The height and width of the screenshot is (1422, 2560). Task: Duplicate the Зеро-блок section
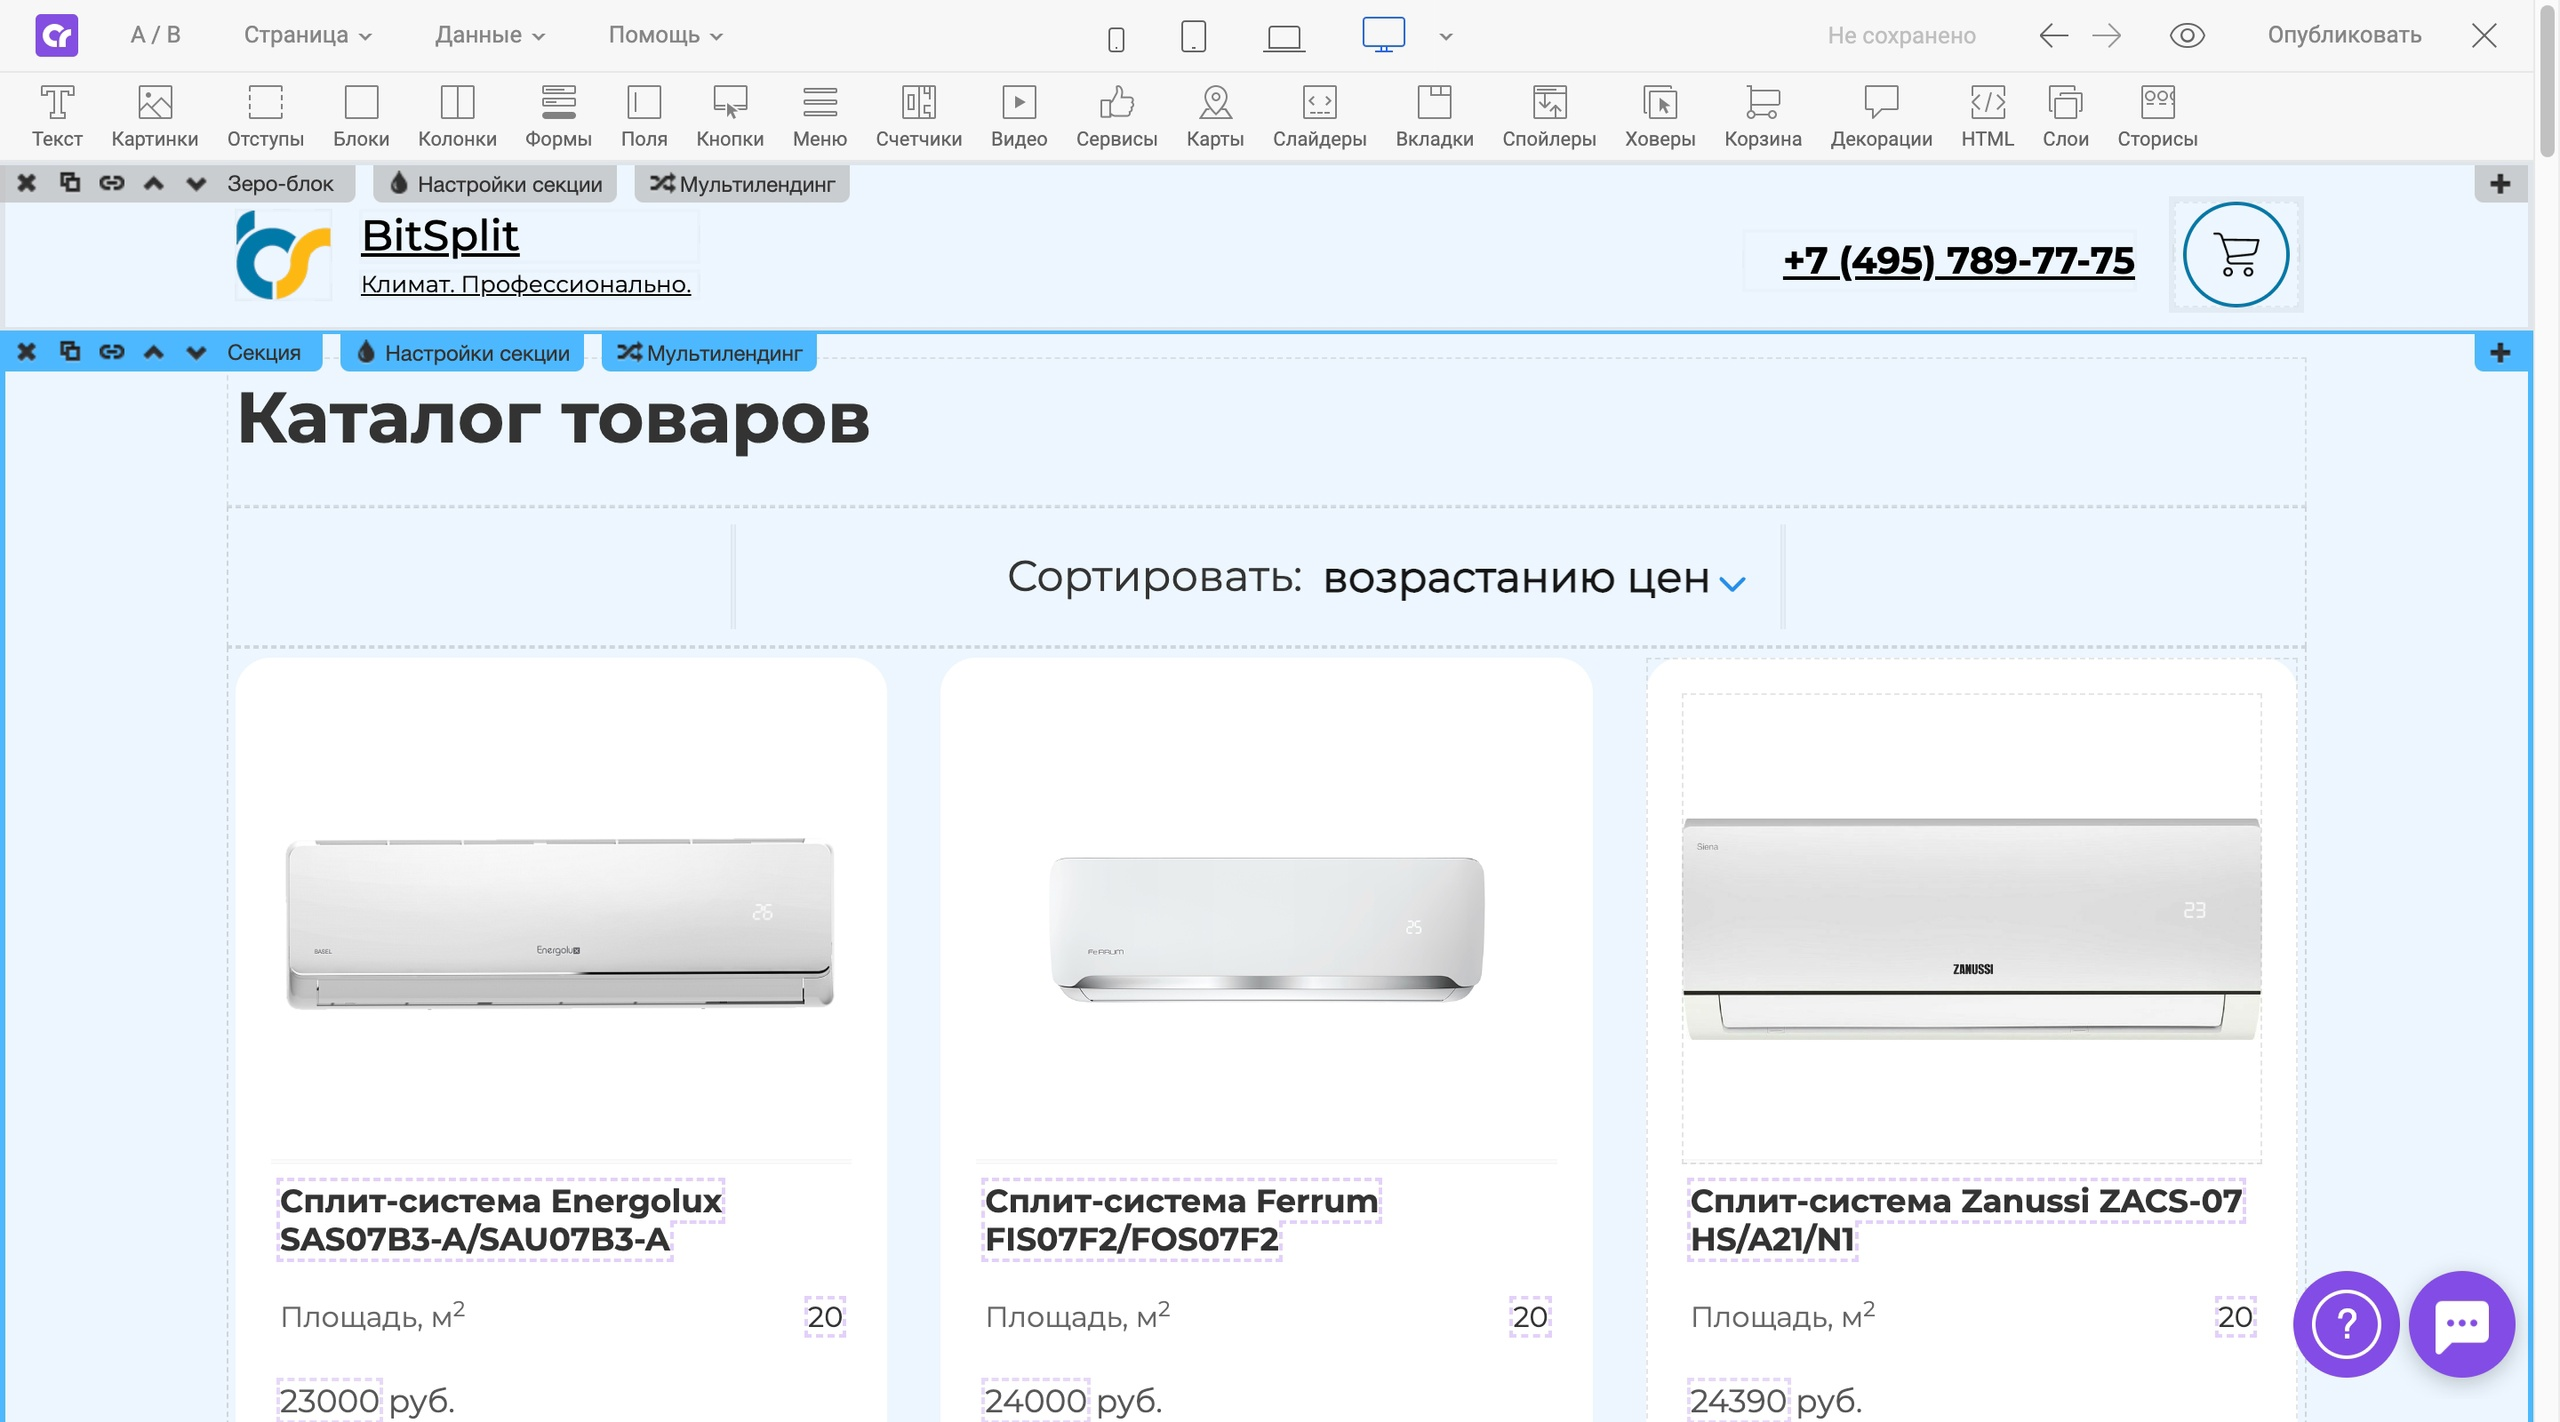point(70,183)
